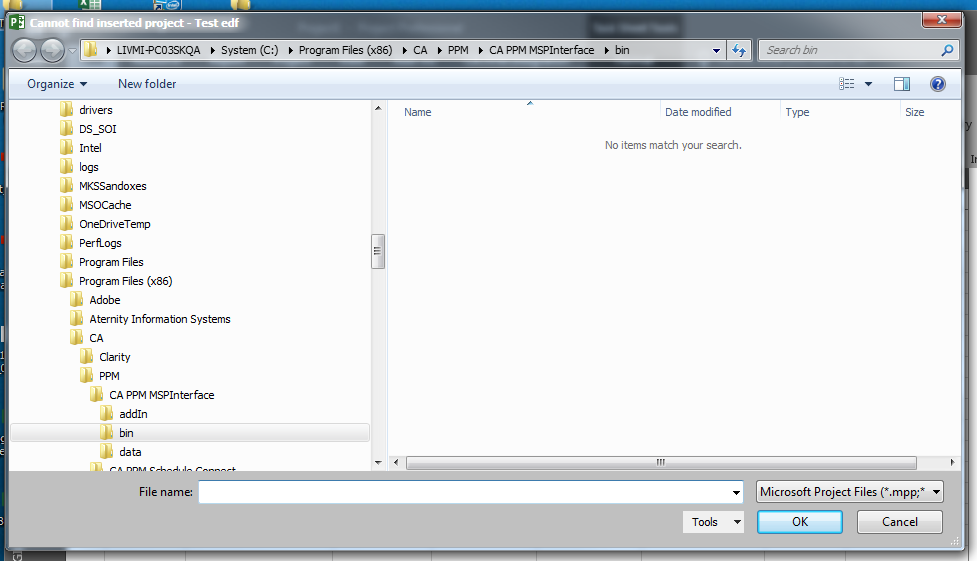The image size is (977, 561).
Task: Click the Project icon in dialog title bar
Action: [17, 23]
